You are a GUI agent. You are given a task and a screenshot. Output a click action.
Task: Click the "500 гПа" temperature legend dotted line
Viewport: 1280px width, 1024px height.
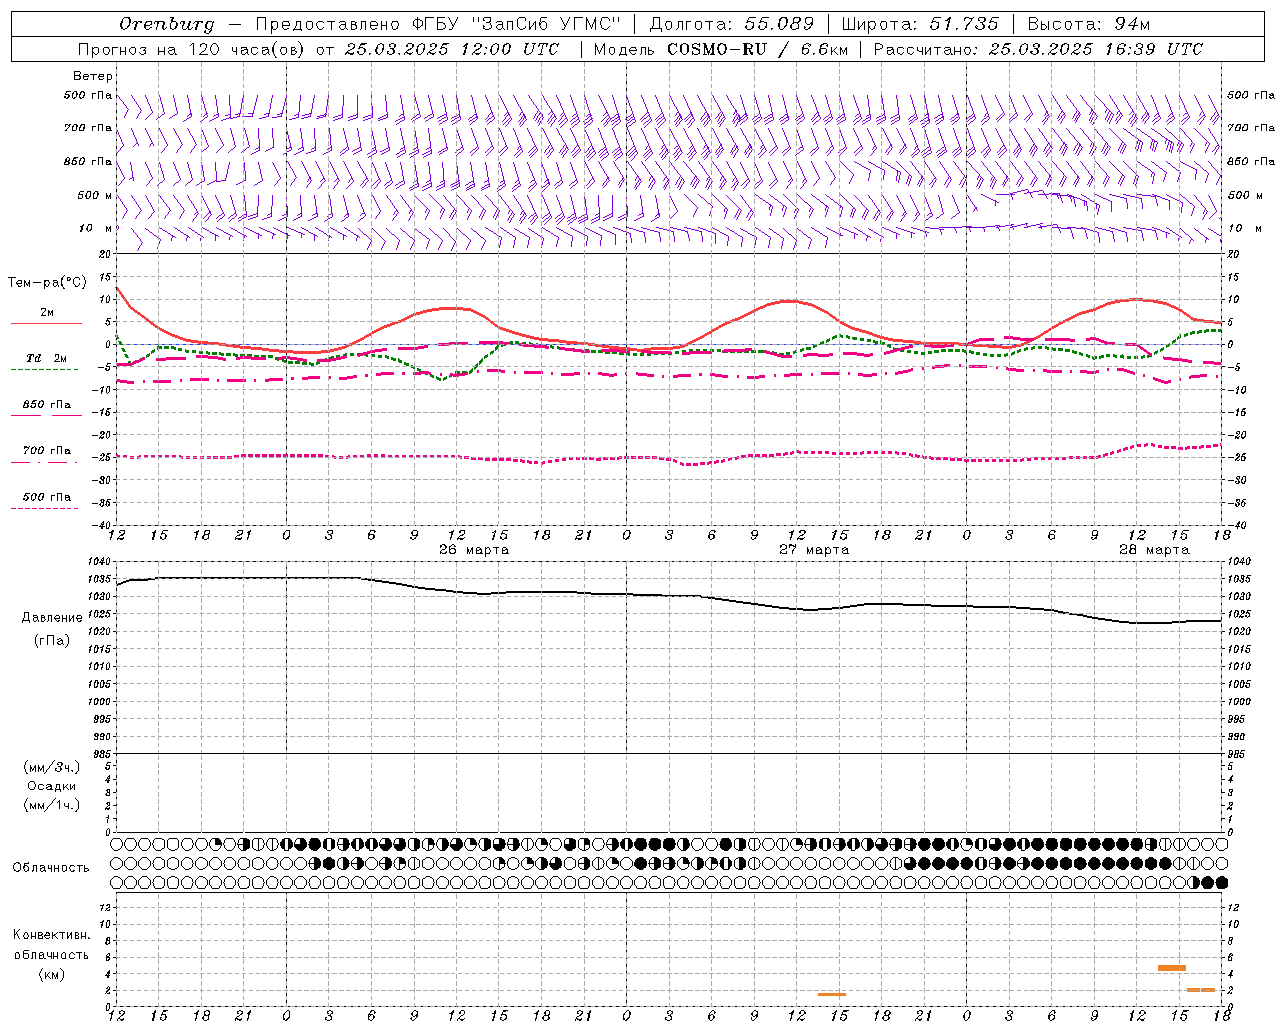(44, 508)
